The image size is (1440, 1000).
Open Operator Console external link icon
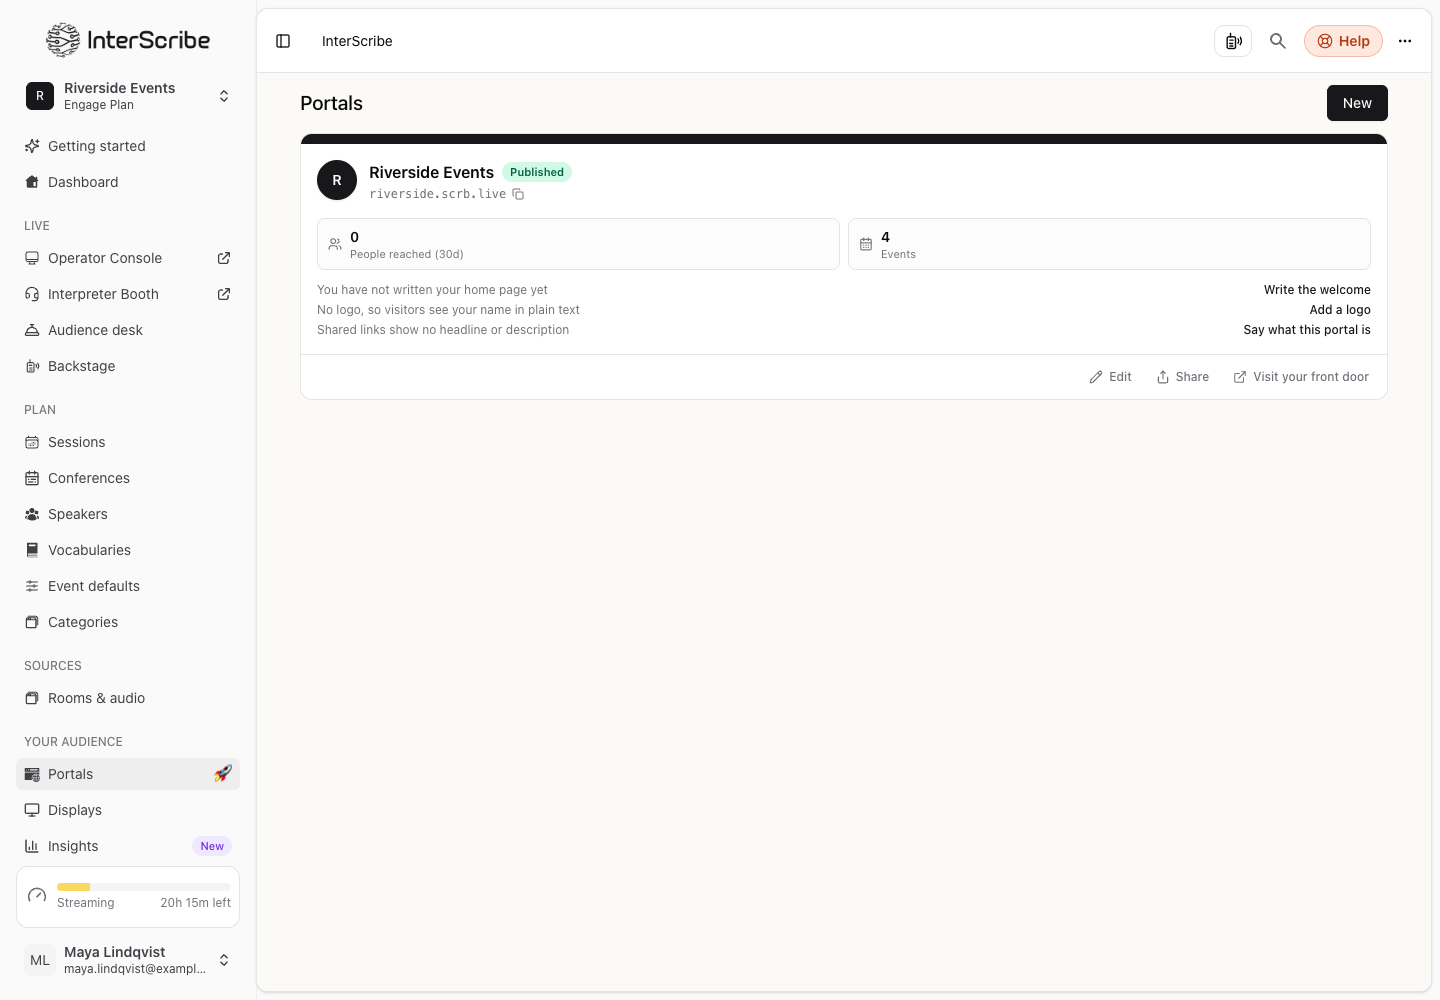click(224, 258)
